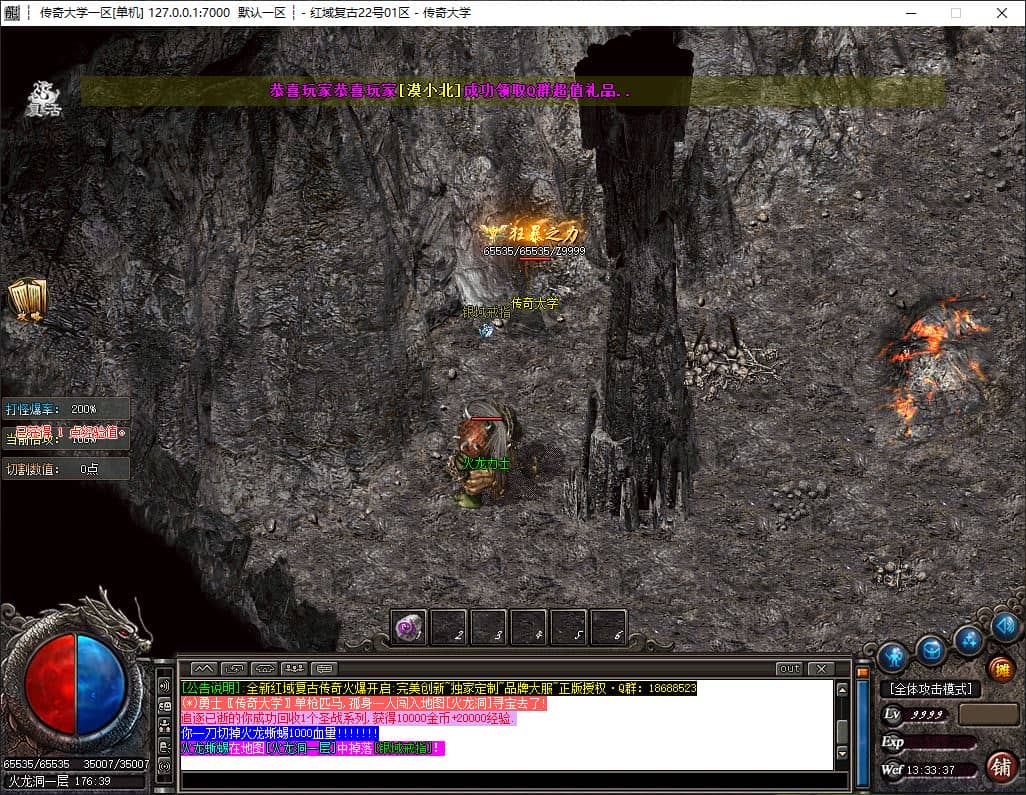Click the 追逐已逝的你成功回收 chat line
This screenshot has height=795, width=1026.
(x=349, y=718)
